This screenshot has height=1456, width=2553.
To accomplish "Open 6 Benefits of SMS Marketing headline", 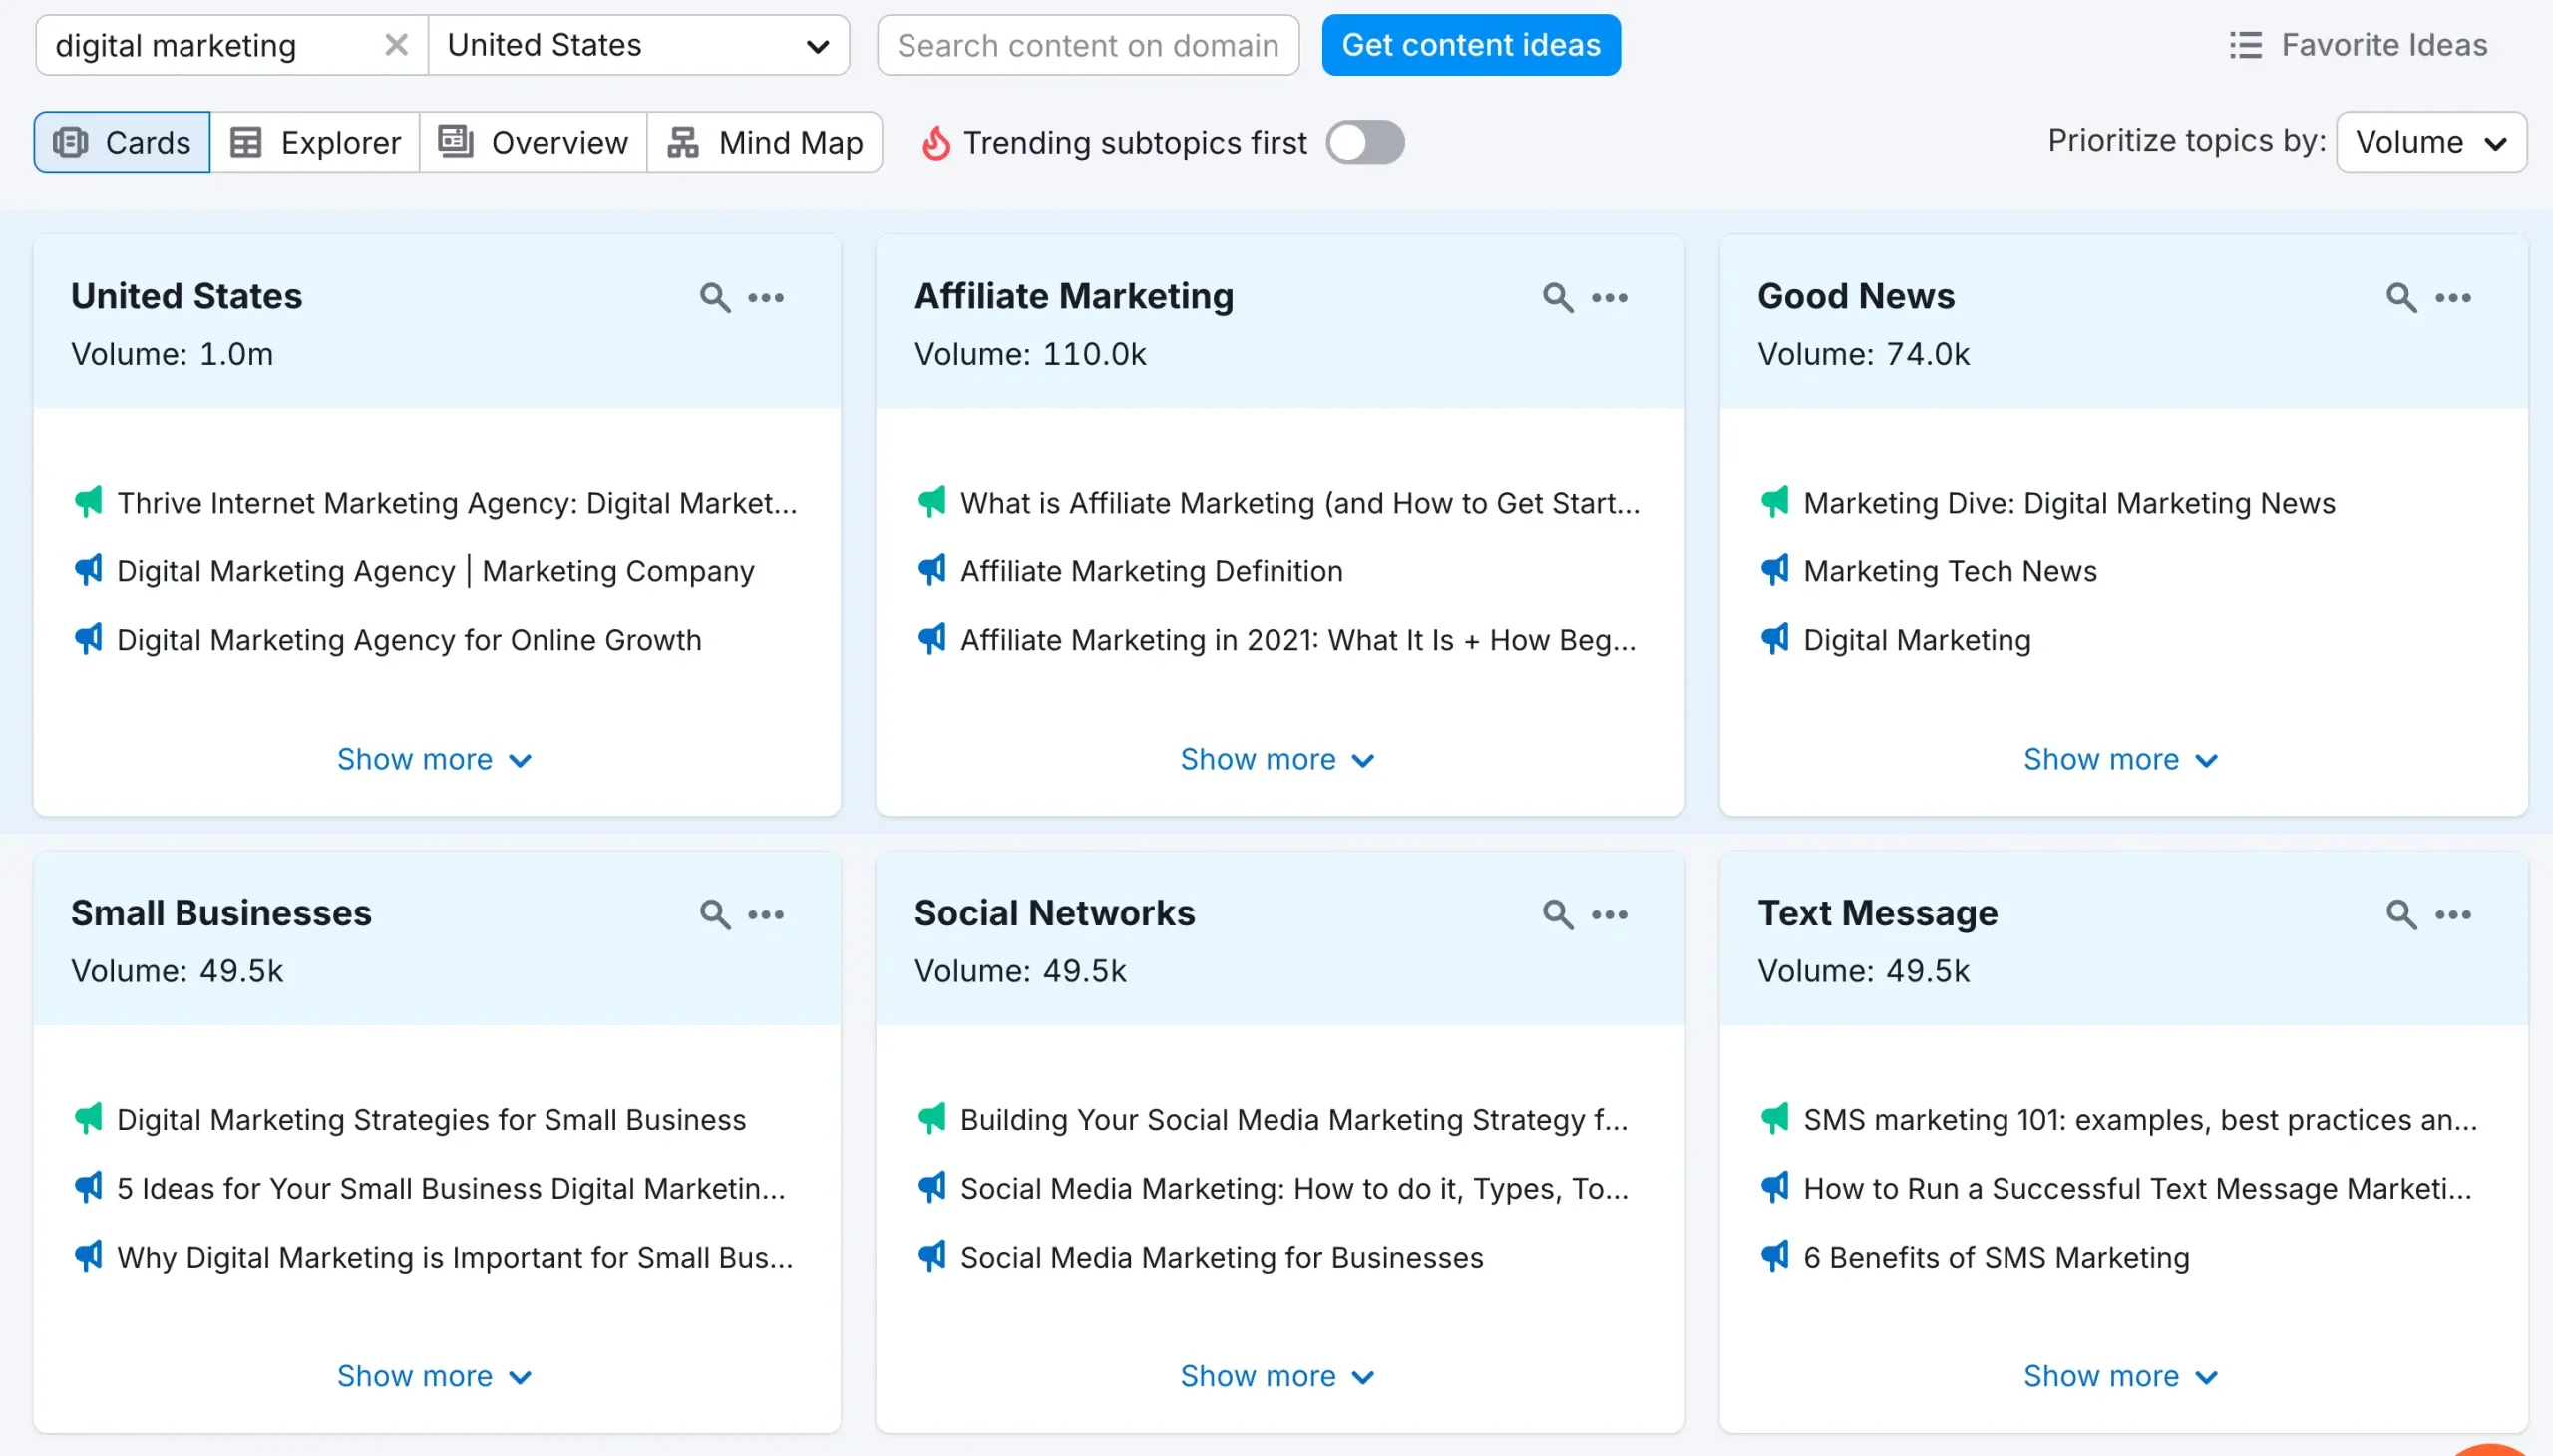I will coord(1995,1257).
